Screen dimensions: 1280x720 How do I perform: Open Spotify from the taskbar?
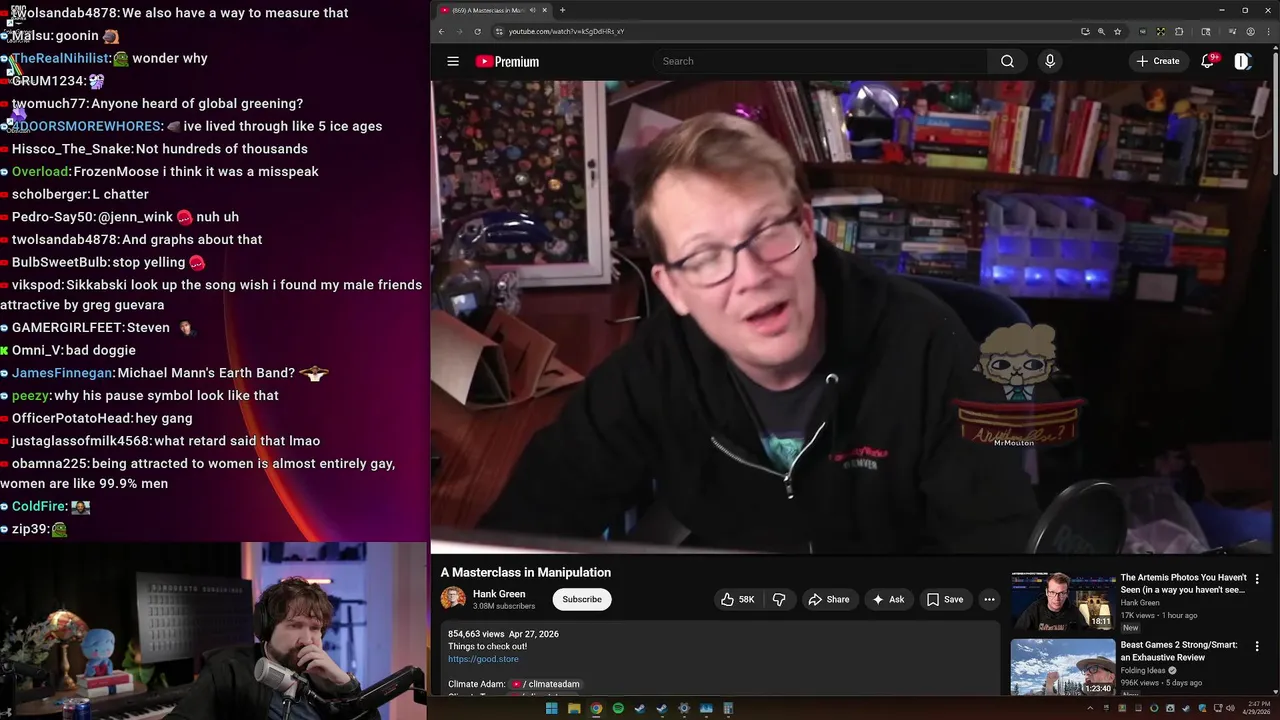pyautogui.click(x=618, y=709)
